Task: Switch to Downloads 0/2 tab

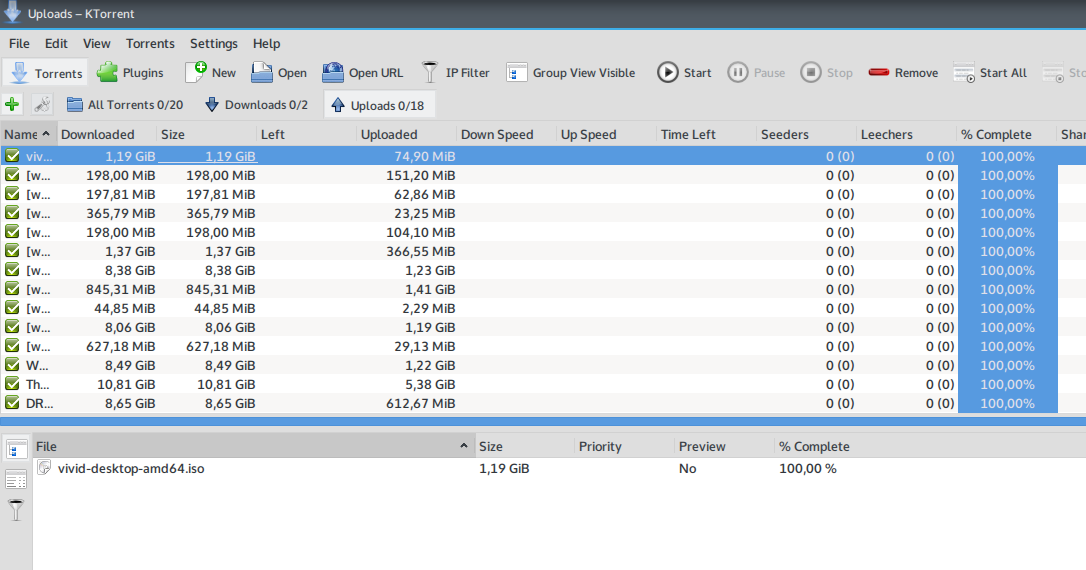Action: (x=256, y=105)
